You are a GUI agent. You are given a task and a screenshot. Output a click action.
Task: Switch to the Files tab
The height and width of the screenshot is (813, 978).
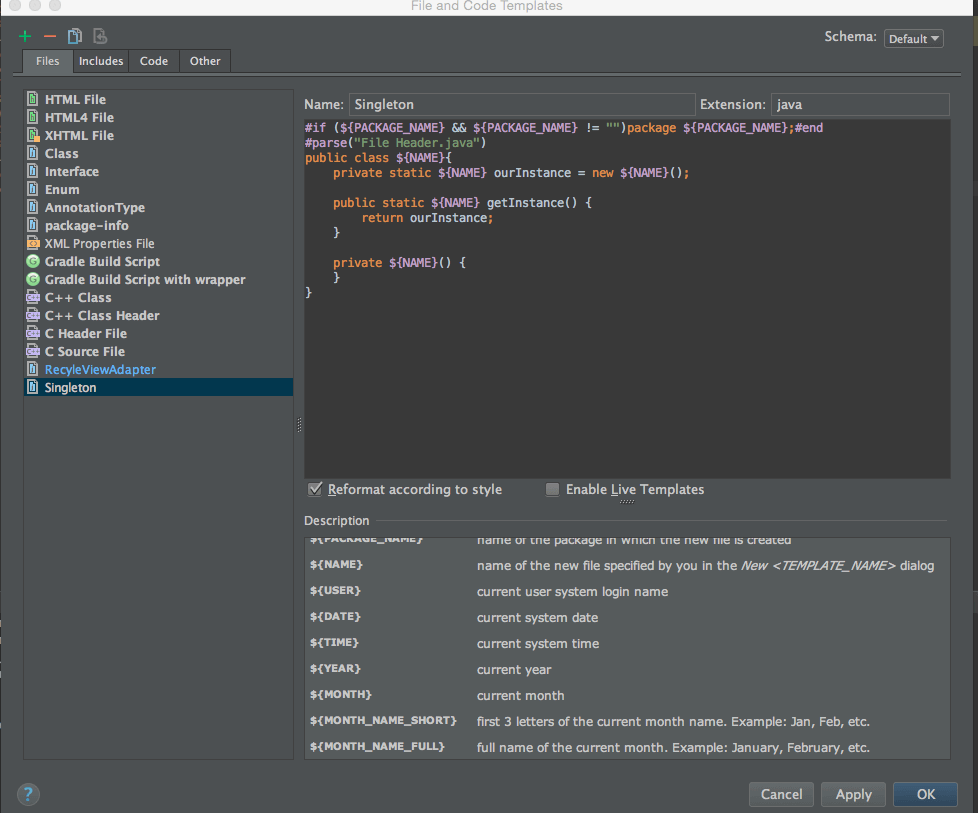click(47, 61)
